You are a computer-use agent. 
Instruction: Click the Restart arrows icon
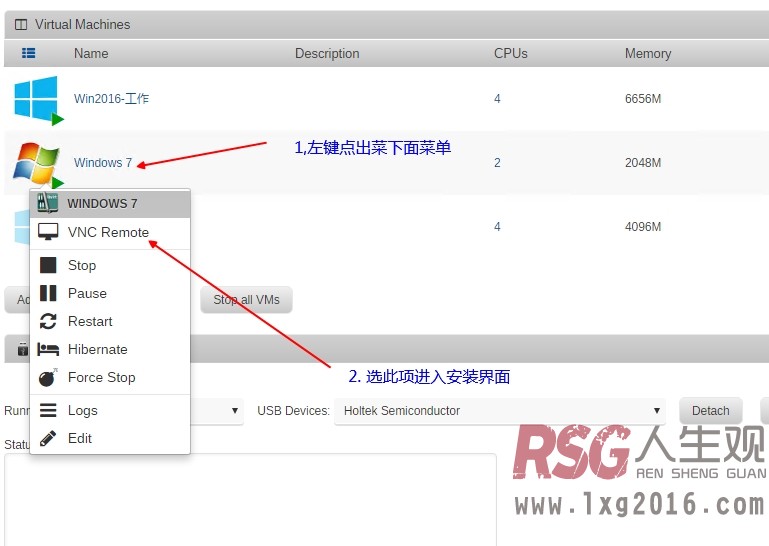48,321
